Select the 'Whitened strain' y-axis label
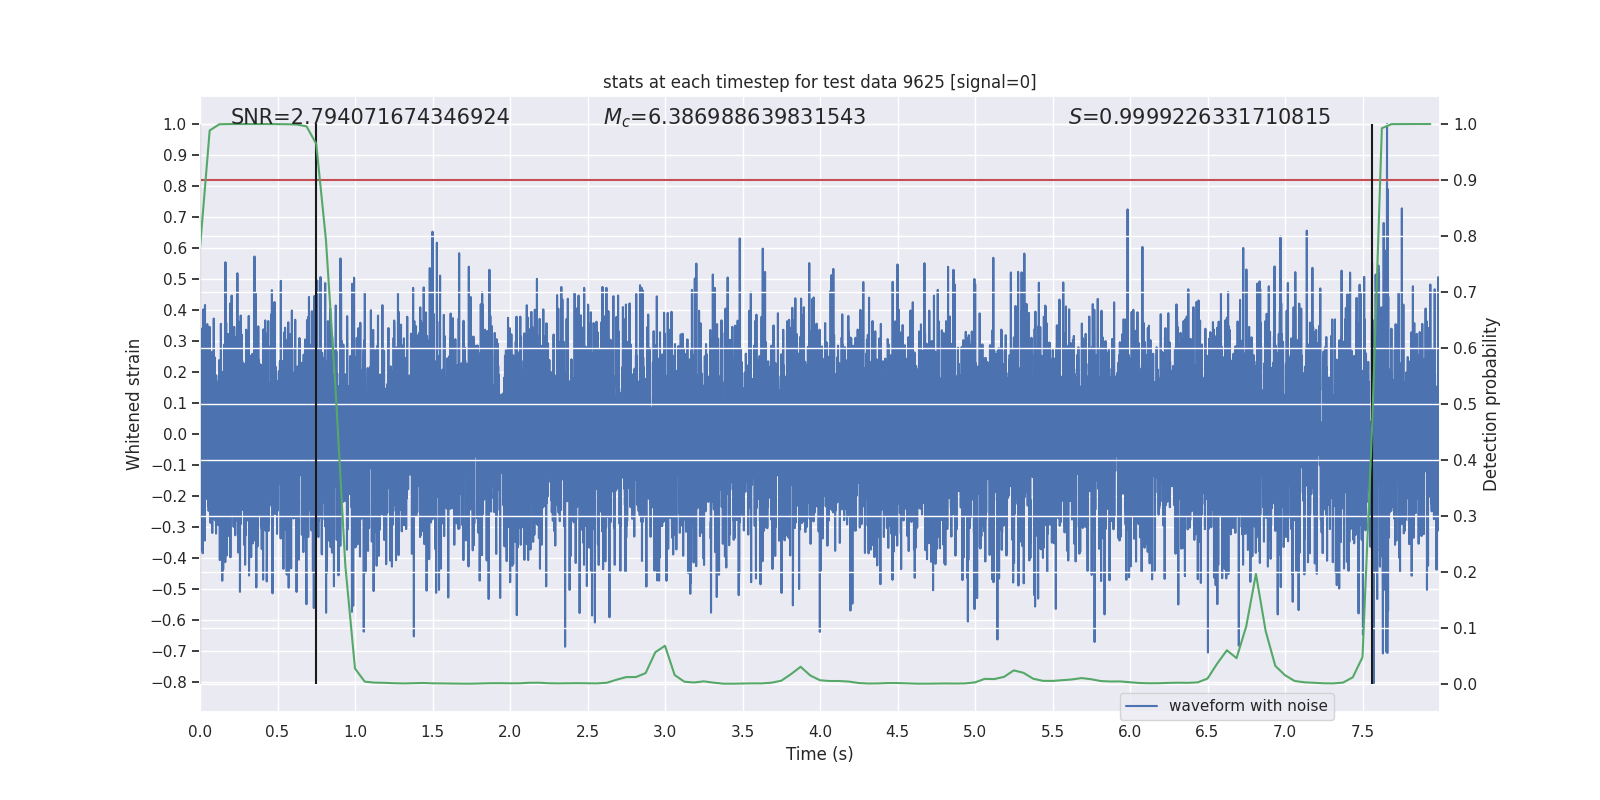The width and height of the screenshot is (1600, 800). tap(134, 404)
